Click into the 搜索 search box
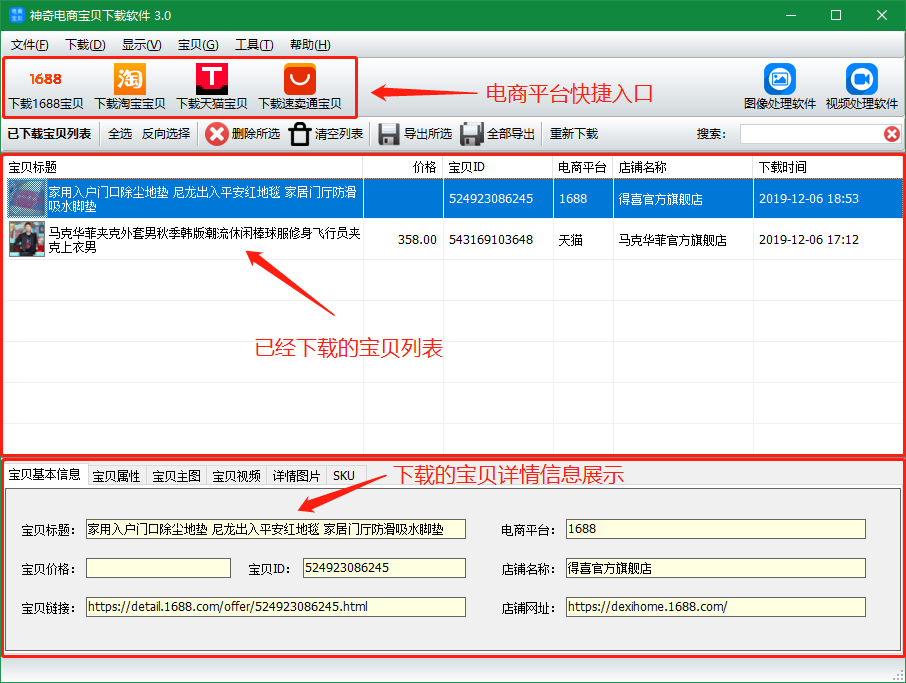The width and height of the screenshot is (906, 683). pos(811,134)
